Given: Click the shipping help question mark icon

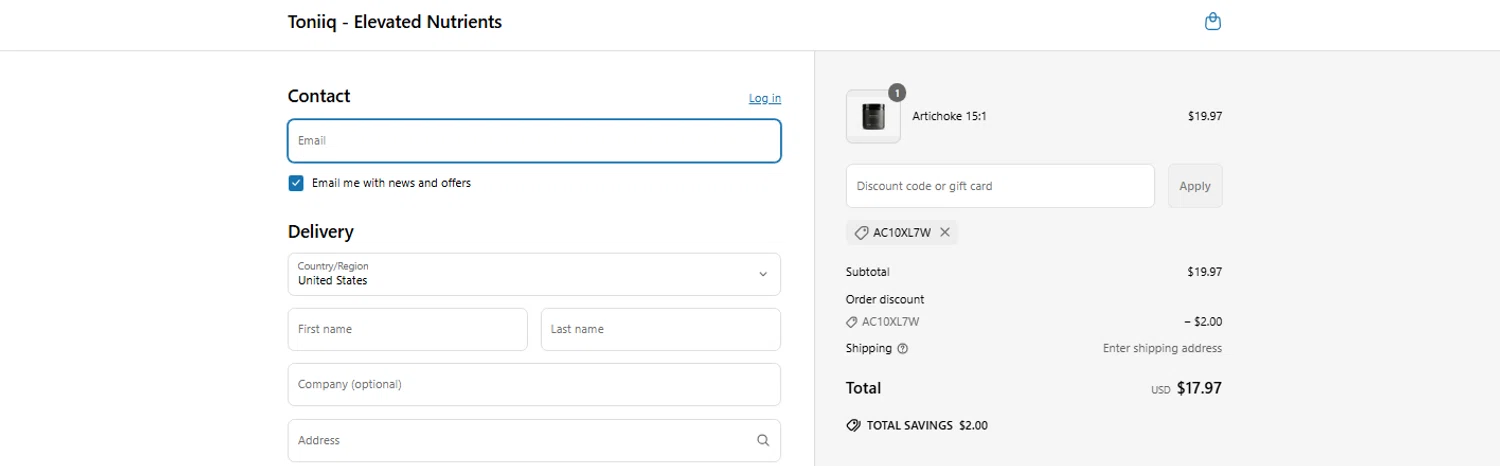Looking at the screenshot, I should coord(903,349).
